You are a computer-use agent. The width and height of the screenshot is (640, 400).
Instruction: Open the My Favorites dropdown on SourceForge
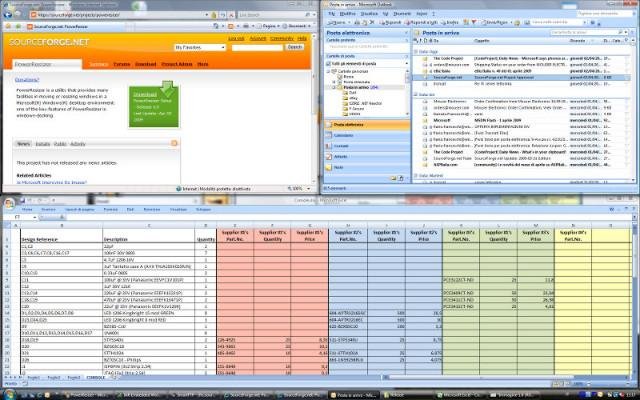pos(200,47)
